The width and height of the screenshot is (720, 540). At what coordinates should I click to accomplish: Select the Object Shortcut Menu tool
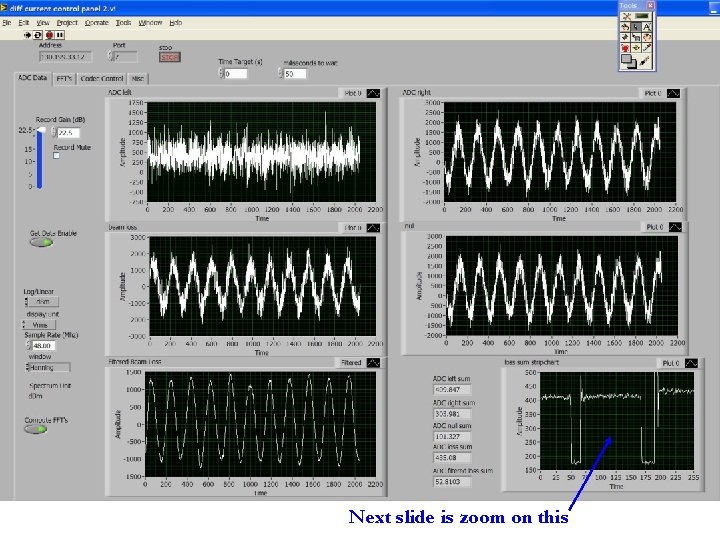636,37
